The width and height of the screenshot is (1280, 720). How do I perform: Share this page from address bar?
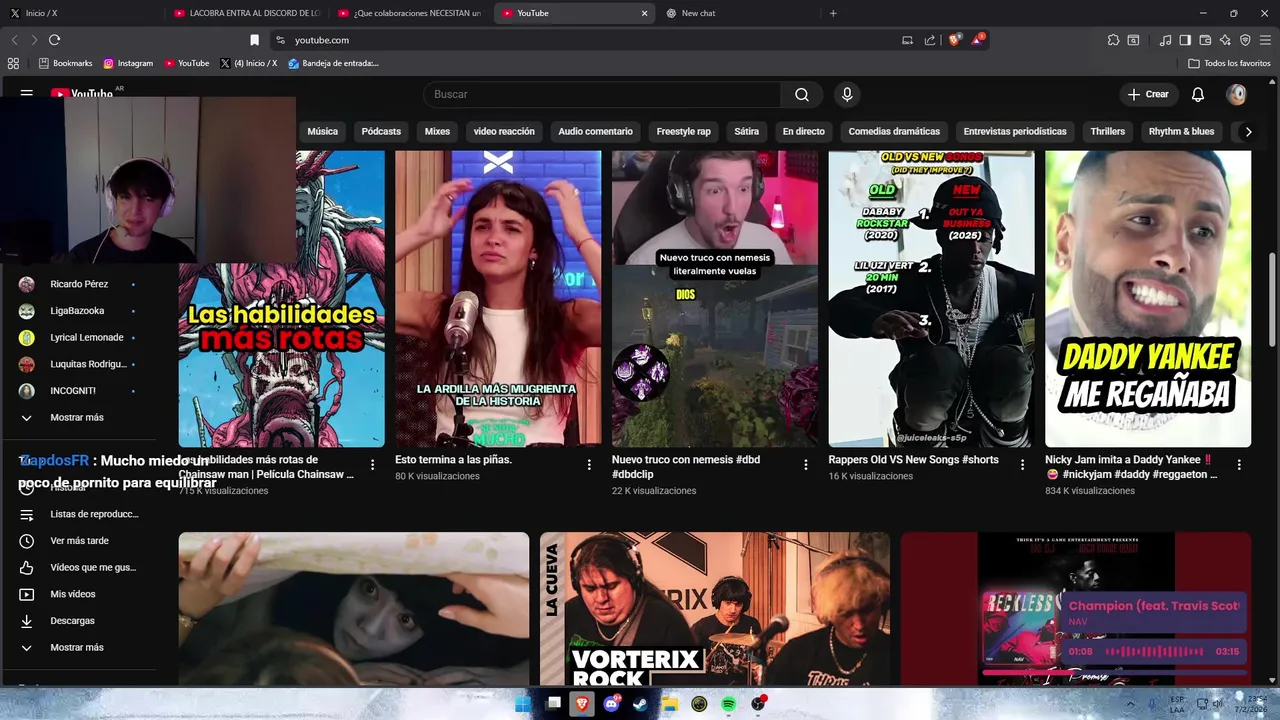930,40
